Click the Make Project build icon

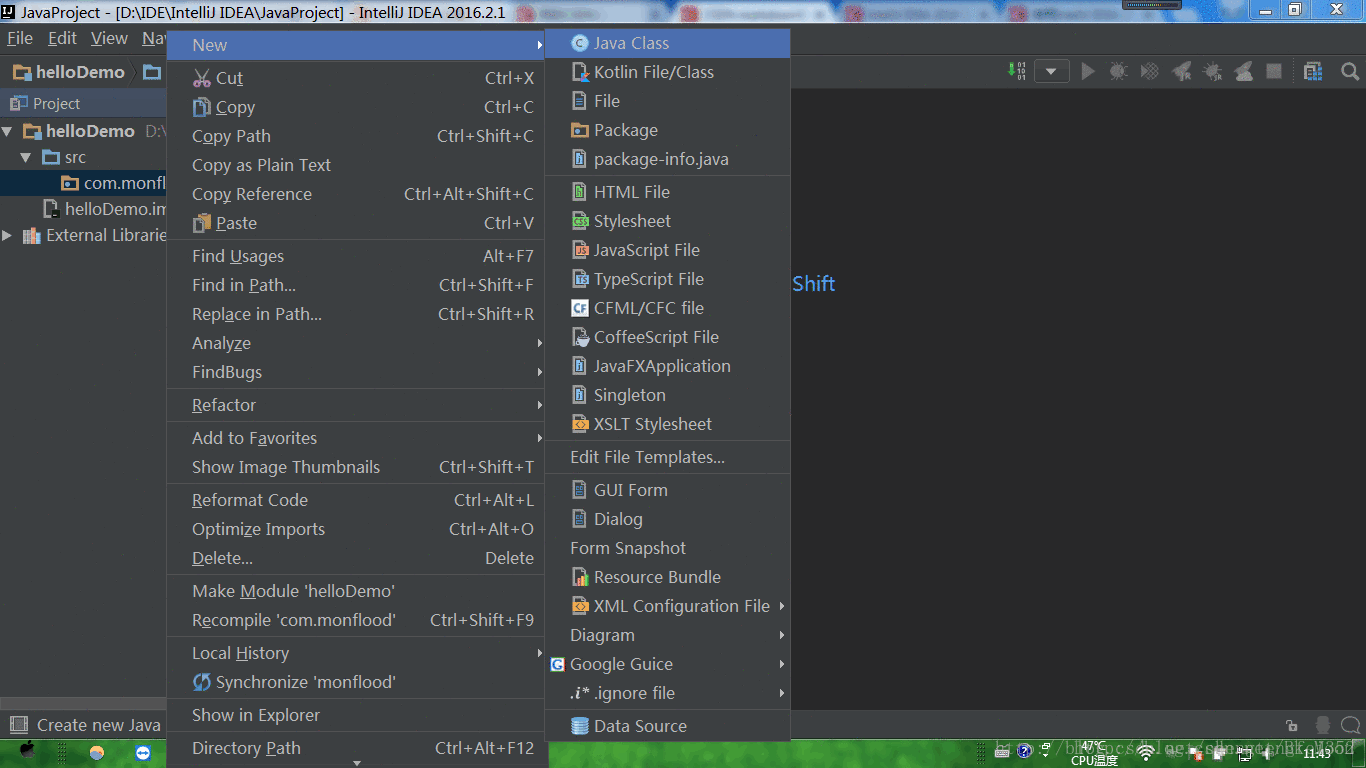[1016, 71]
